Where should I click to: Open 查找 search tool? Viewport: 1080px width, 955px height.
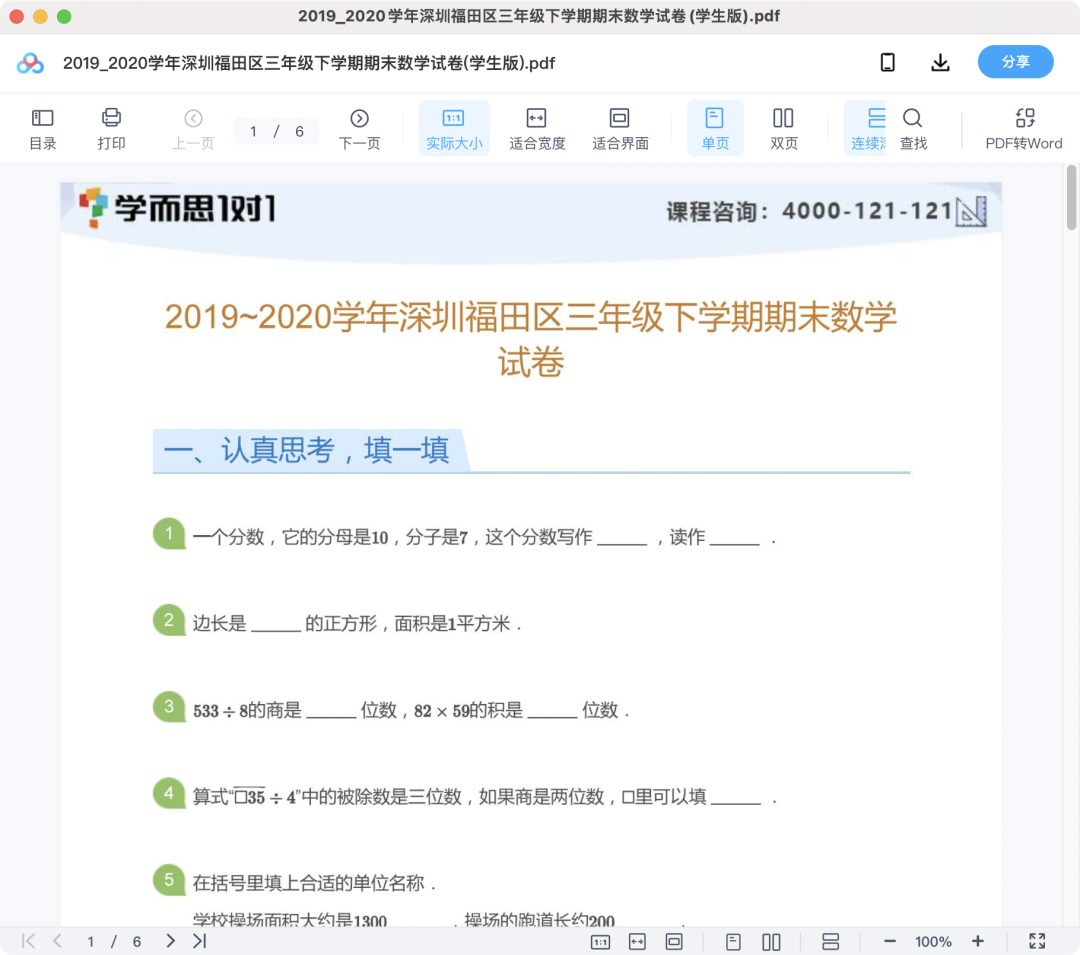(913, 129)
